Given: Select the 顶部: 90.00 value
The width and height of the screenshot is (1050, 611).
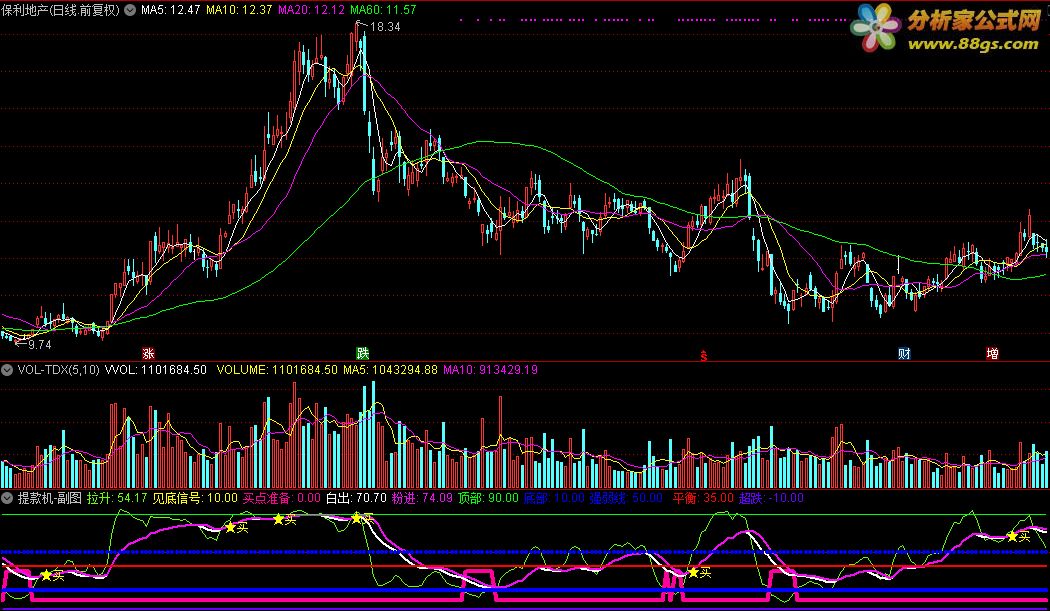Looking at the screenshot, I should tap(488, 498).
